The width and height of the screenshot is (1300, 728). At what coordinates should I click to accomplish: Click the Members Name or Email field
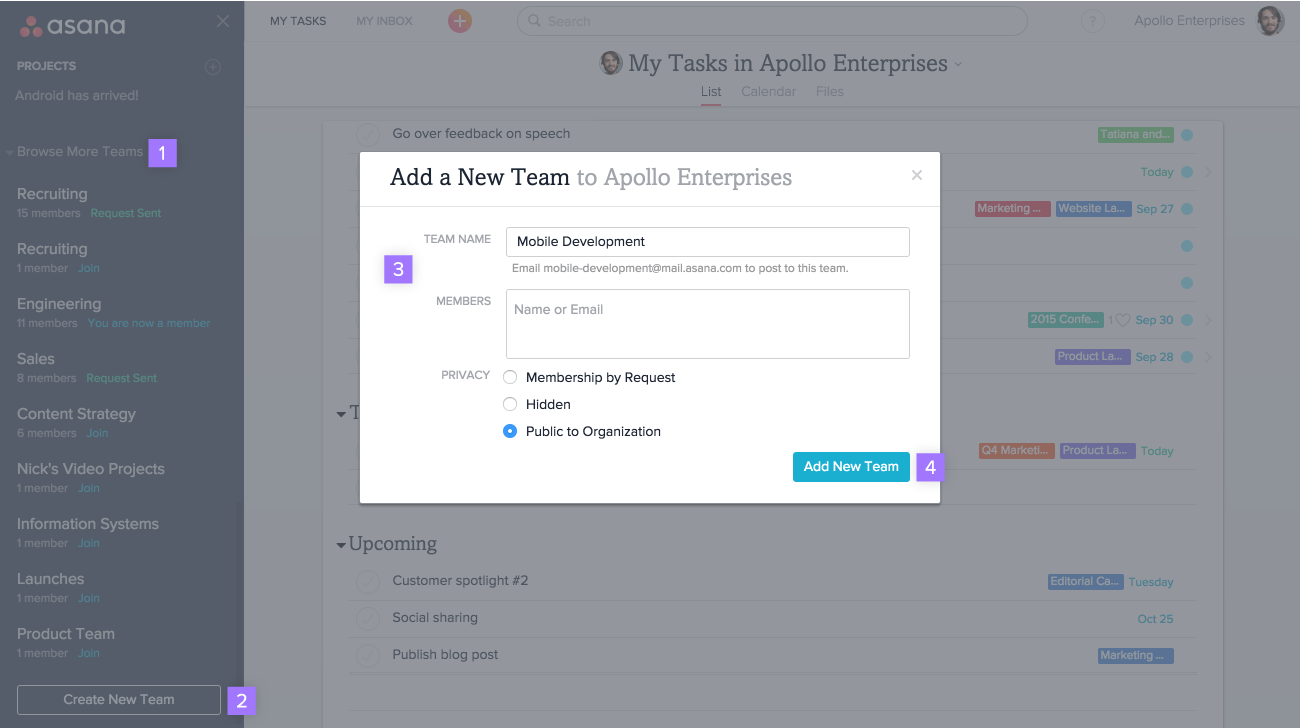pyautogui.click(x=707, y=323)
